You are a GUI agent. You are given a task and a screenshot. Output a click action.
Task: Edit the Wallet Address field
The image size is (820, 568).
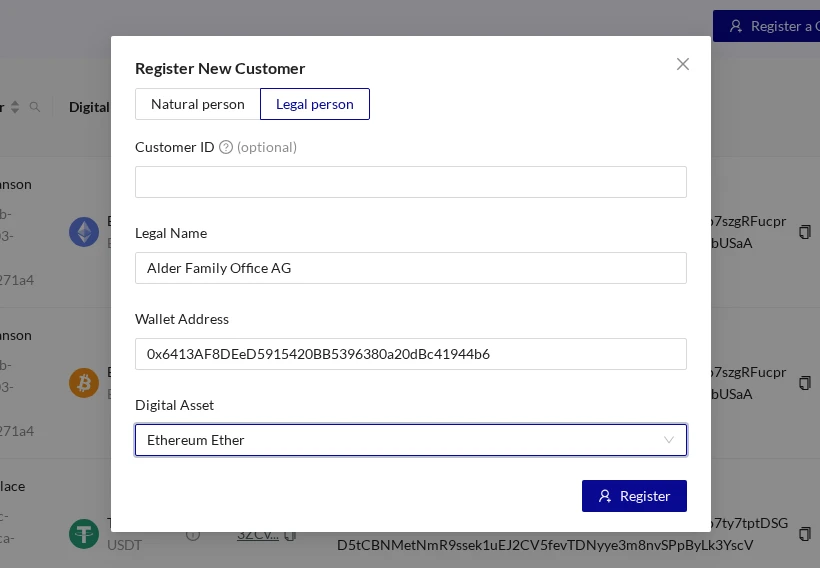pyautogui.click(x=411, y=354)
